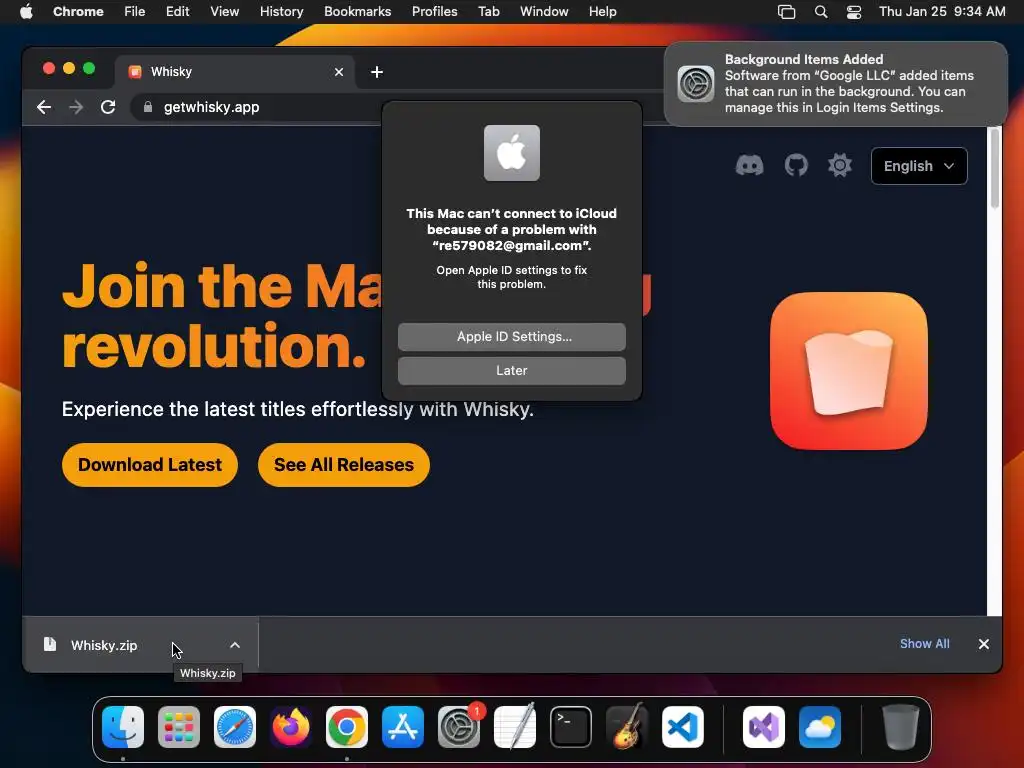
Task: Dismiss iCloud dialog with Later
Action: (511, 370)
